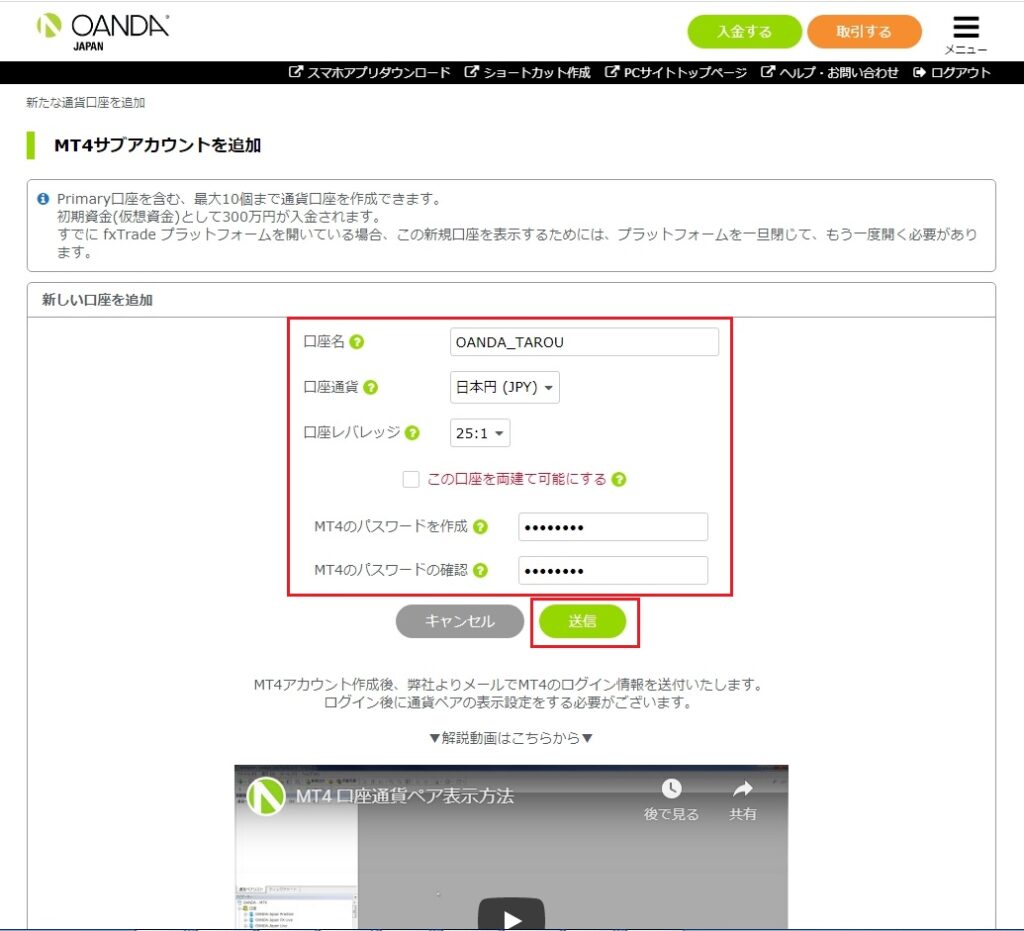
Task: Play the MT4 tutorial video
Action: tap(511, 914)
